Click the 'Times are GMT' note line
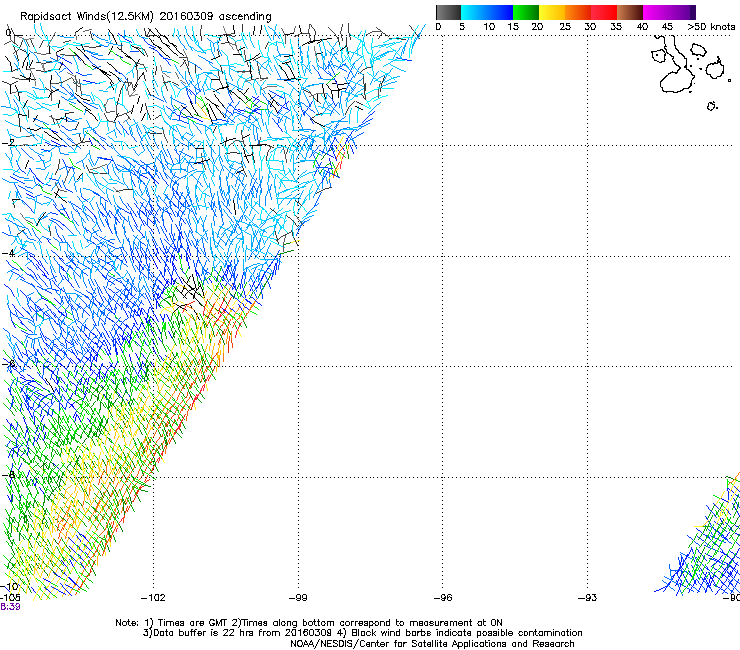The image size is (740, 650). click(x=309, y=623)
